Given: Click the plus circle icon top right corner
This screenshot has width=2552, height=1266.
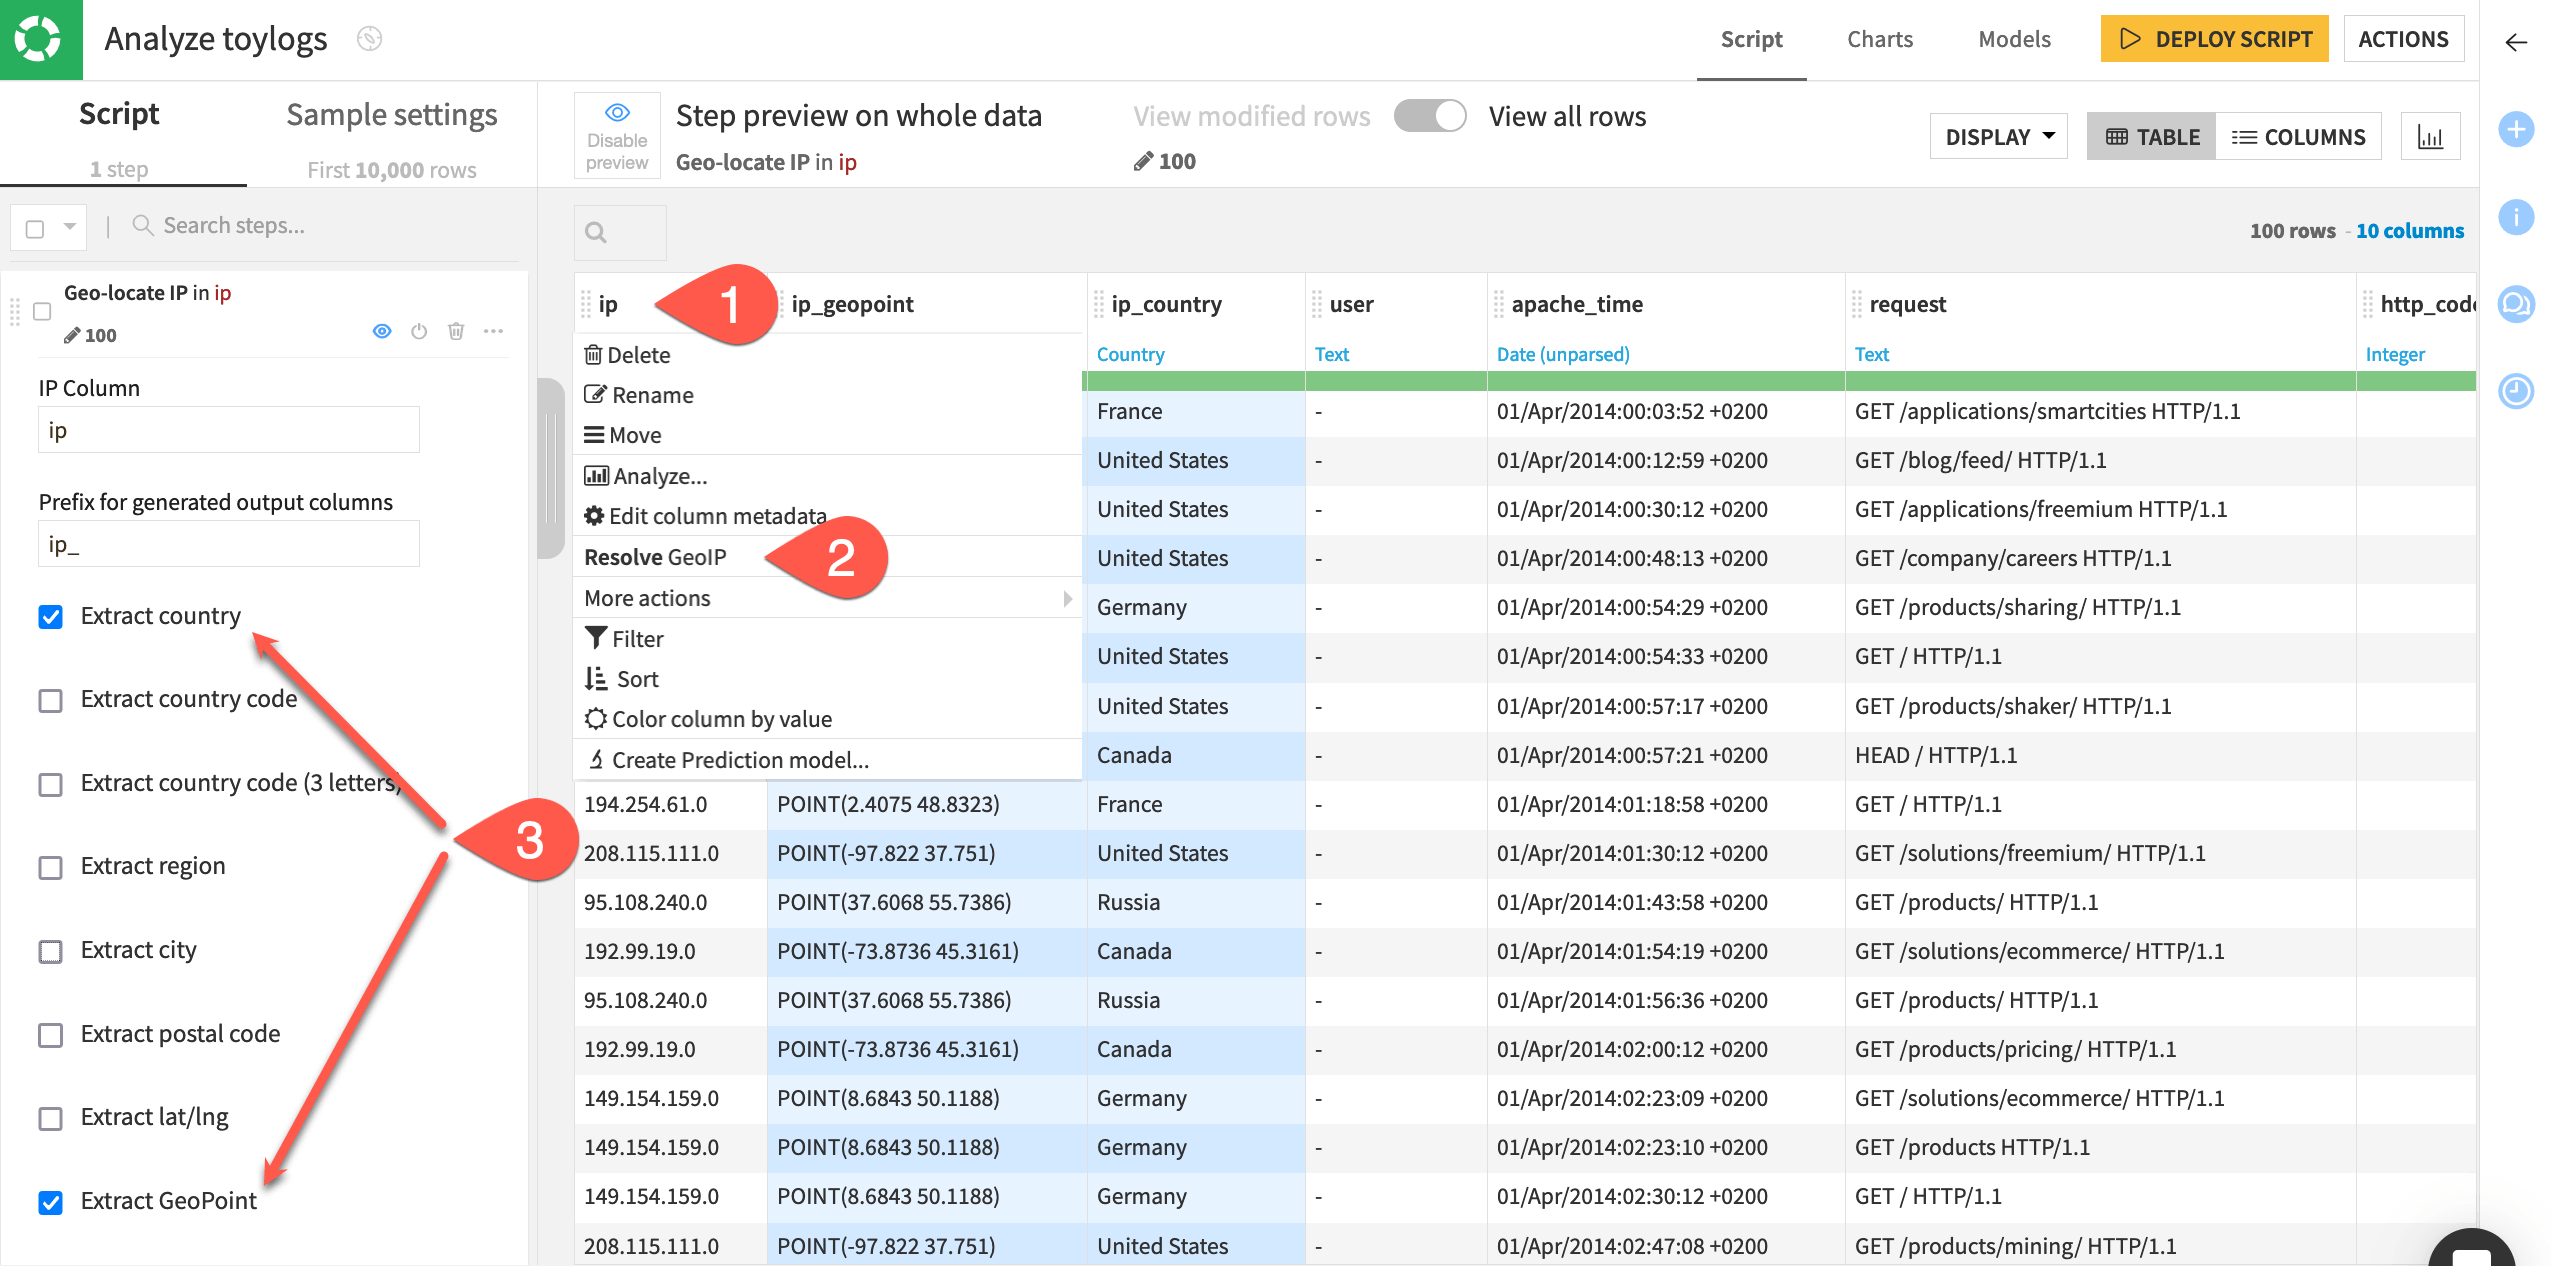Looking at the screenshot, I should (x=2521, y=135).
